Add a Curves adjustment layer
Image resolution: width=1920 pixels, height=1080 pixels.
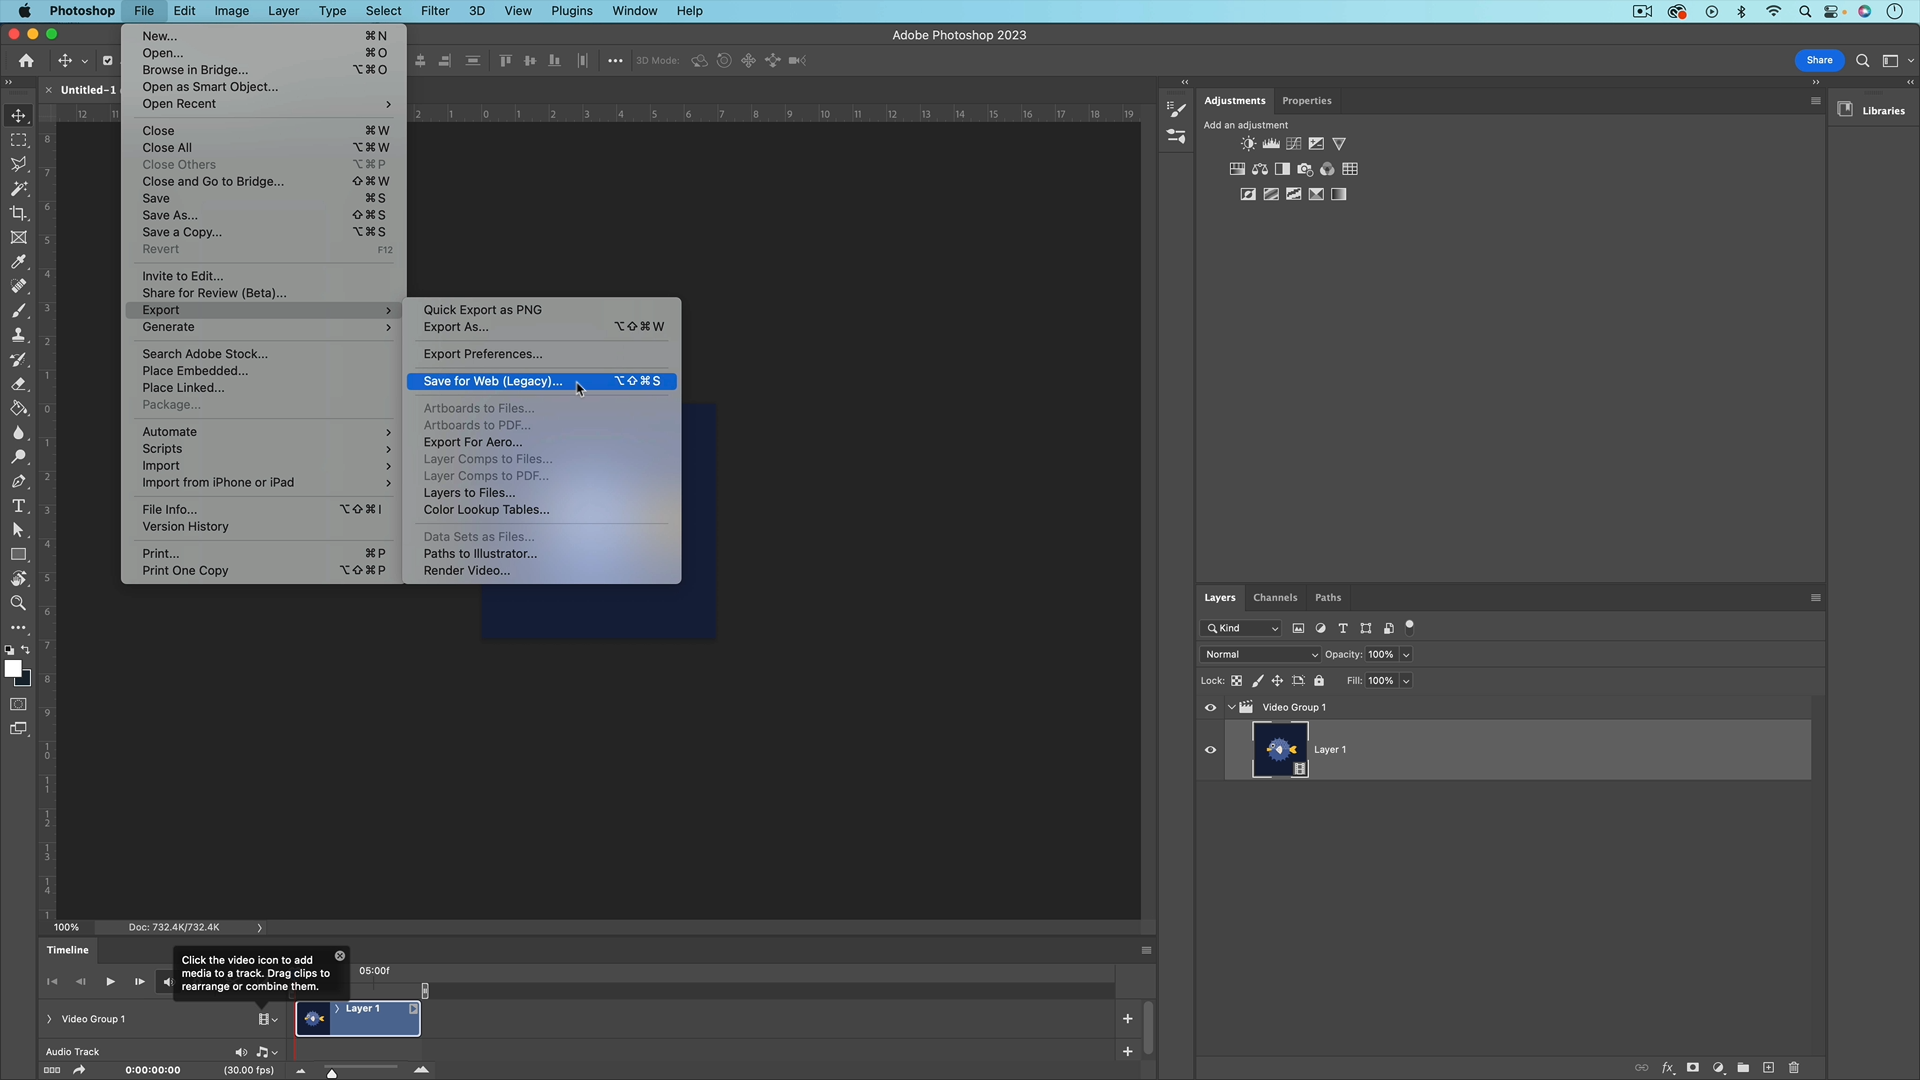click(x=1294, y=143)
